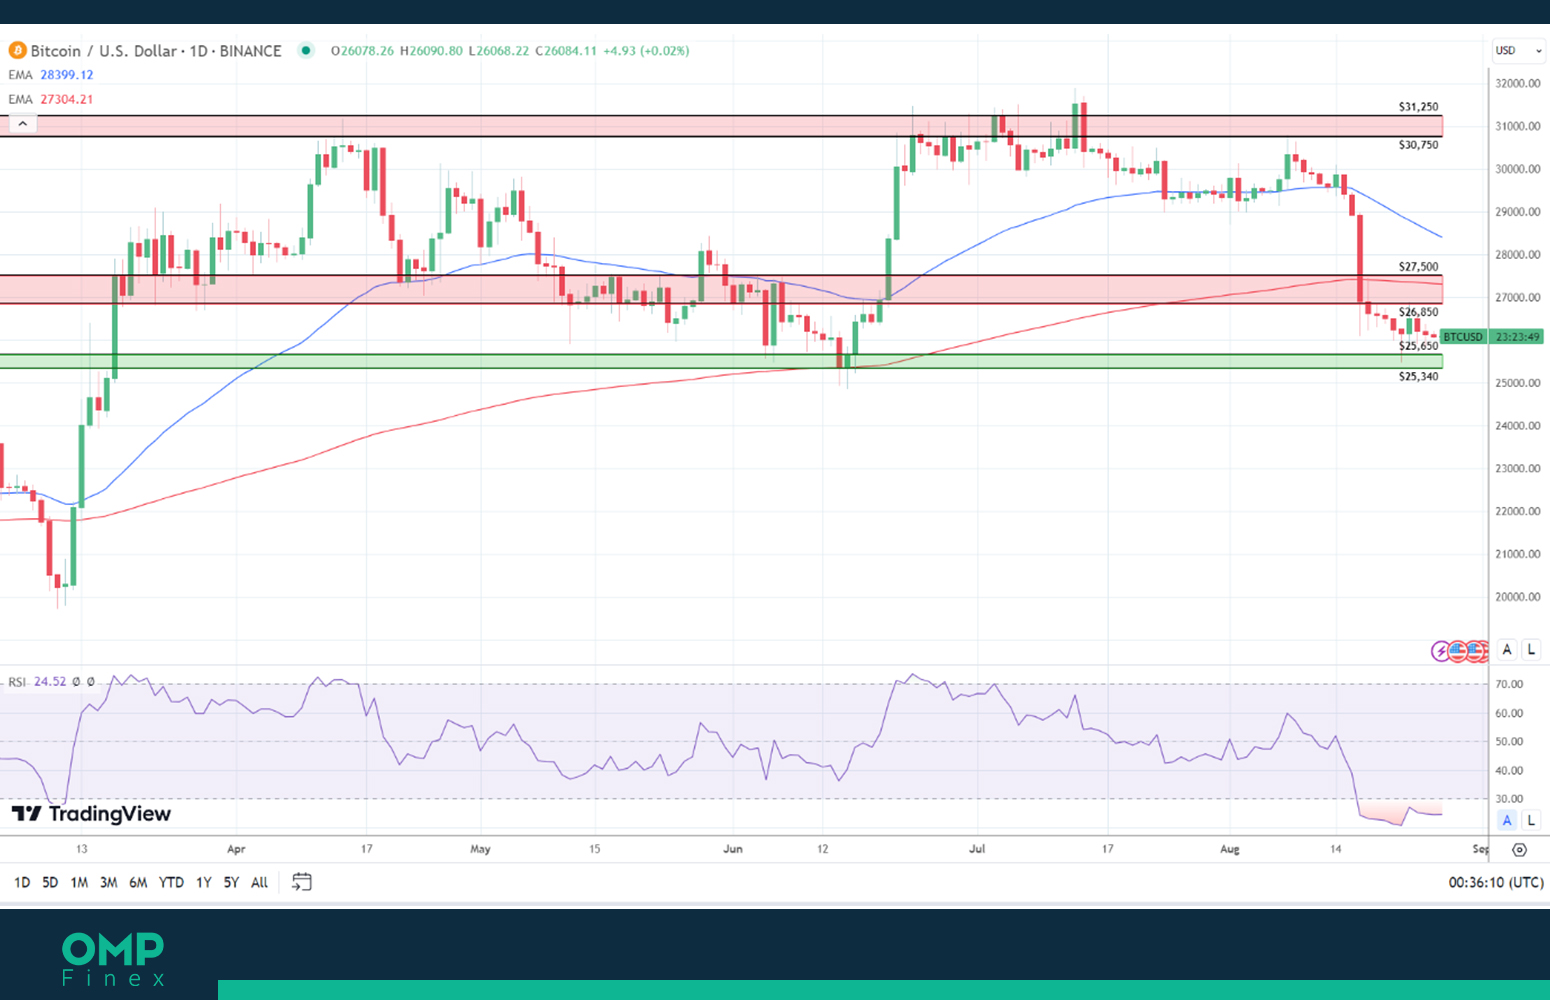The height and width of the screenshot is (1000, 1550).
Task: Click the Bitcoin / U.S. Dollar symbol title
Action: [156, 50]
